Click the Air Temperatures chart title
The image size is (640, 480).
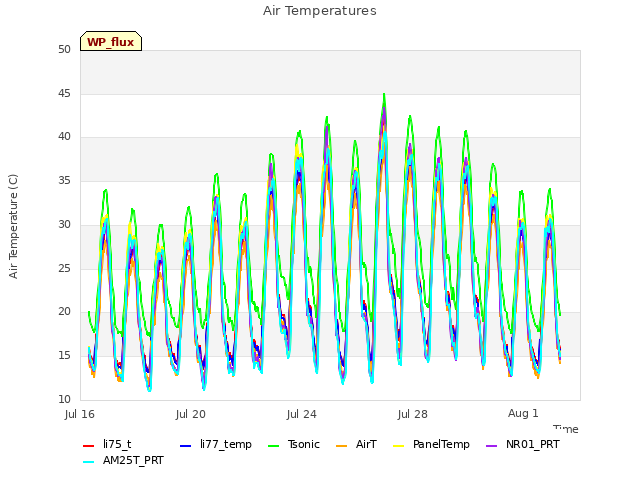click(x=320, y=11)
